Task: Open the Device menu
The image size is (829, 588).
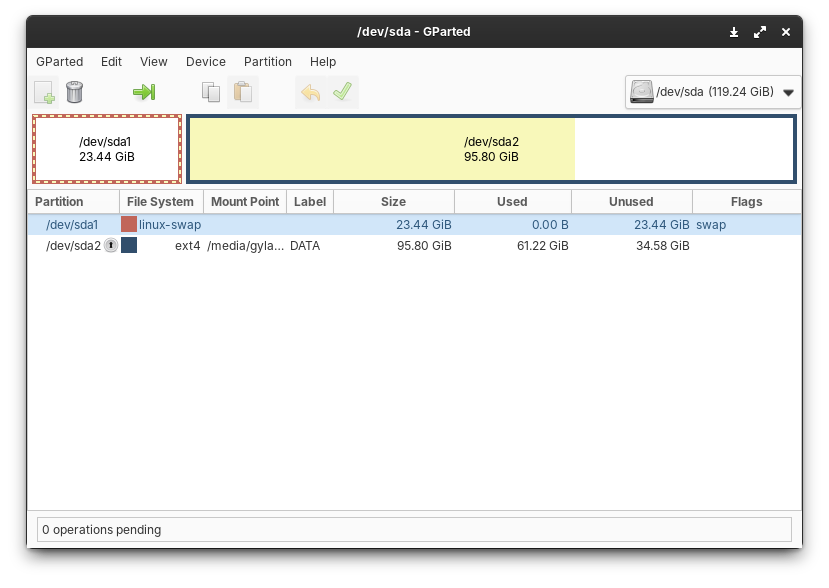Action: click(x=205, y=62)
